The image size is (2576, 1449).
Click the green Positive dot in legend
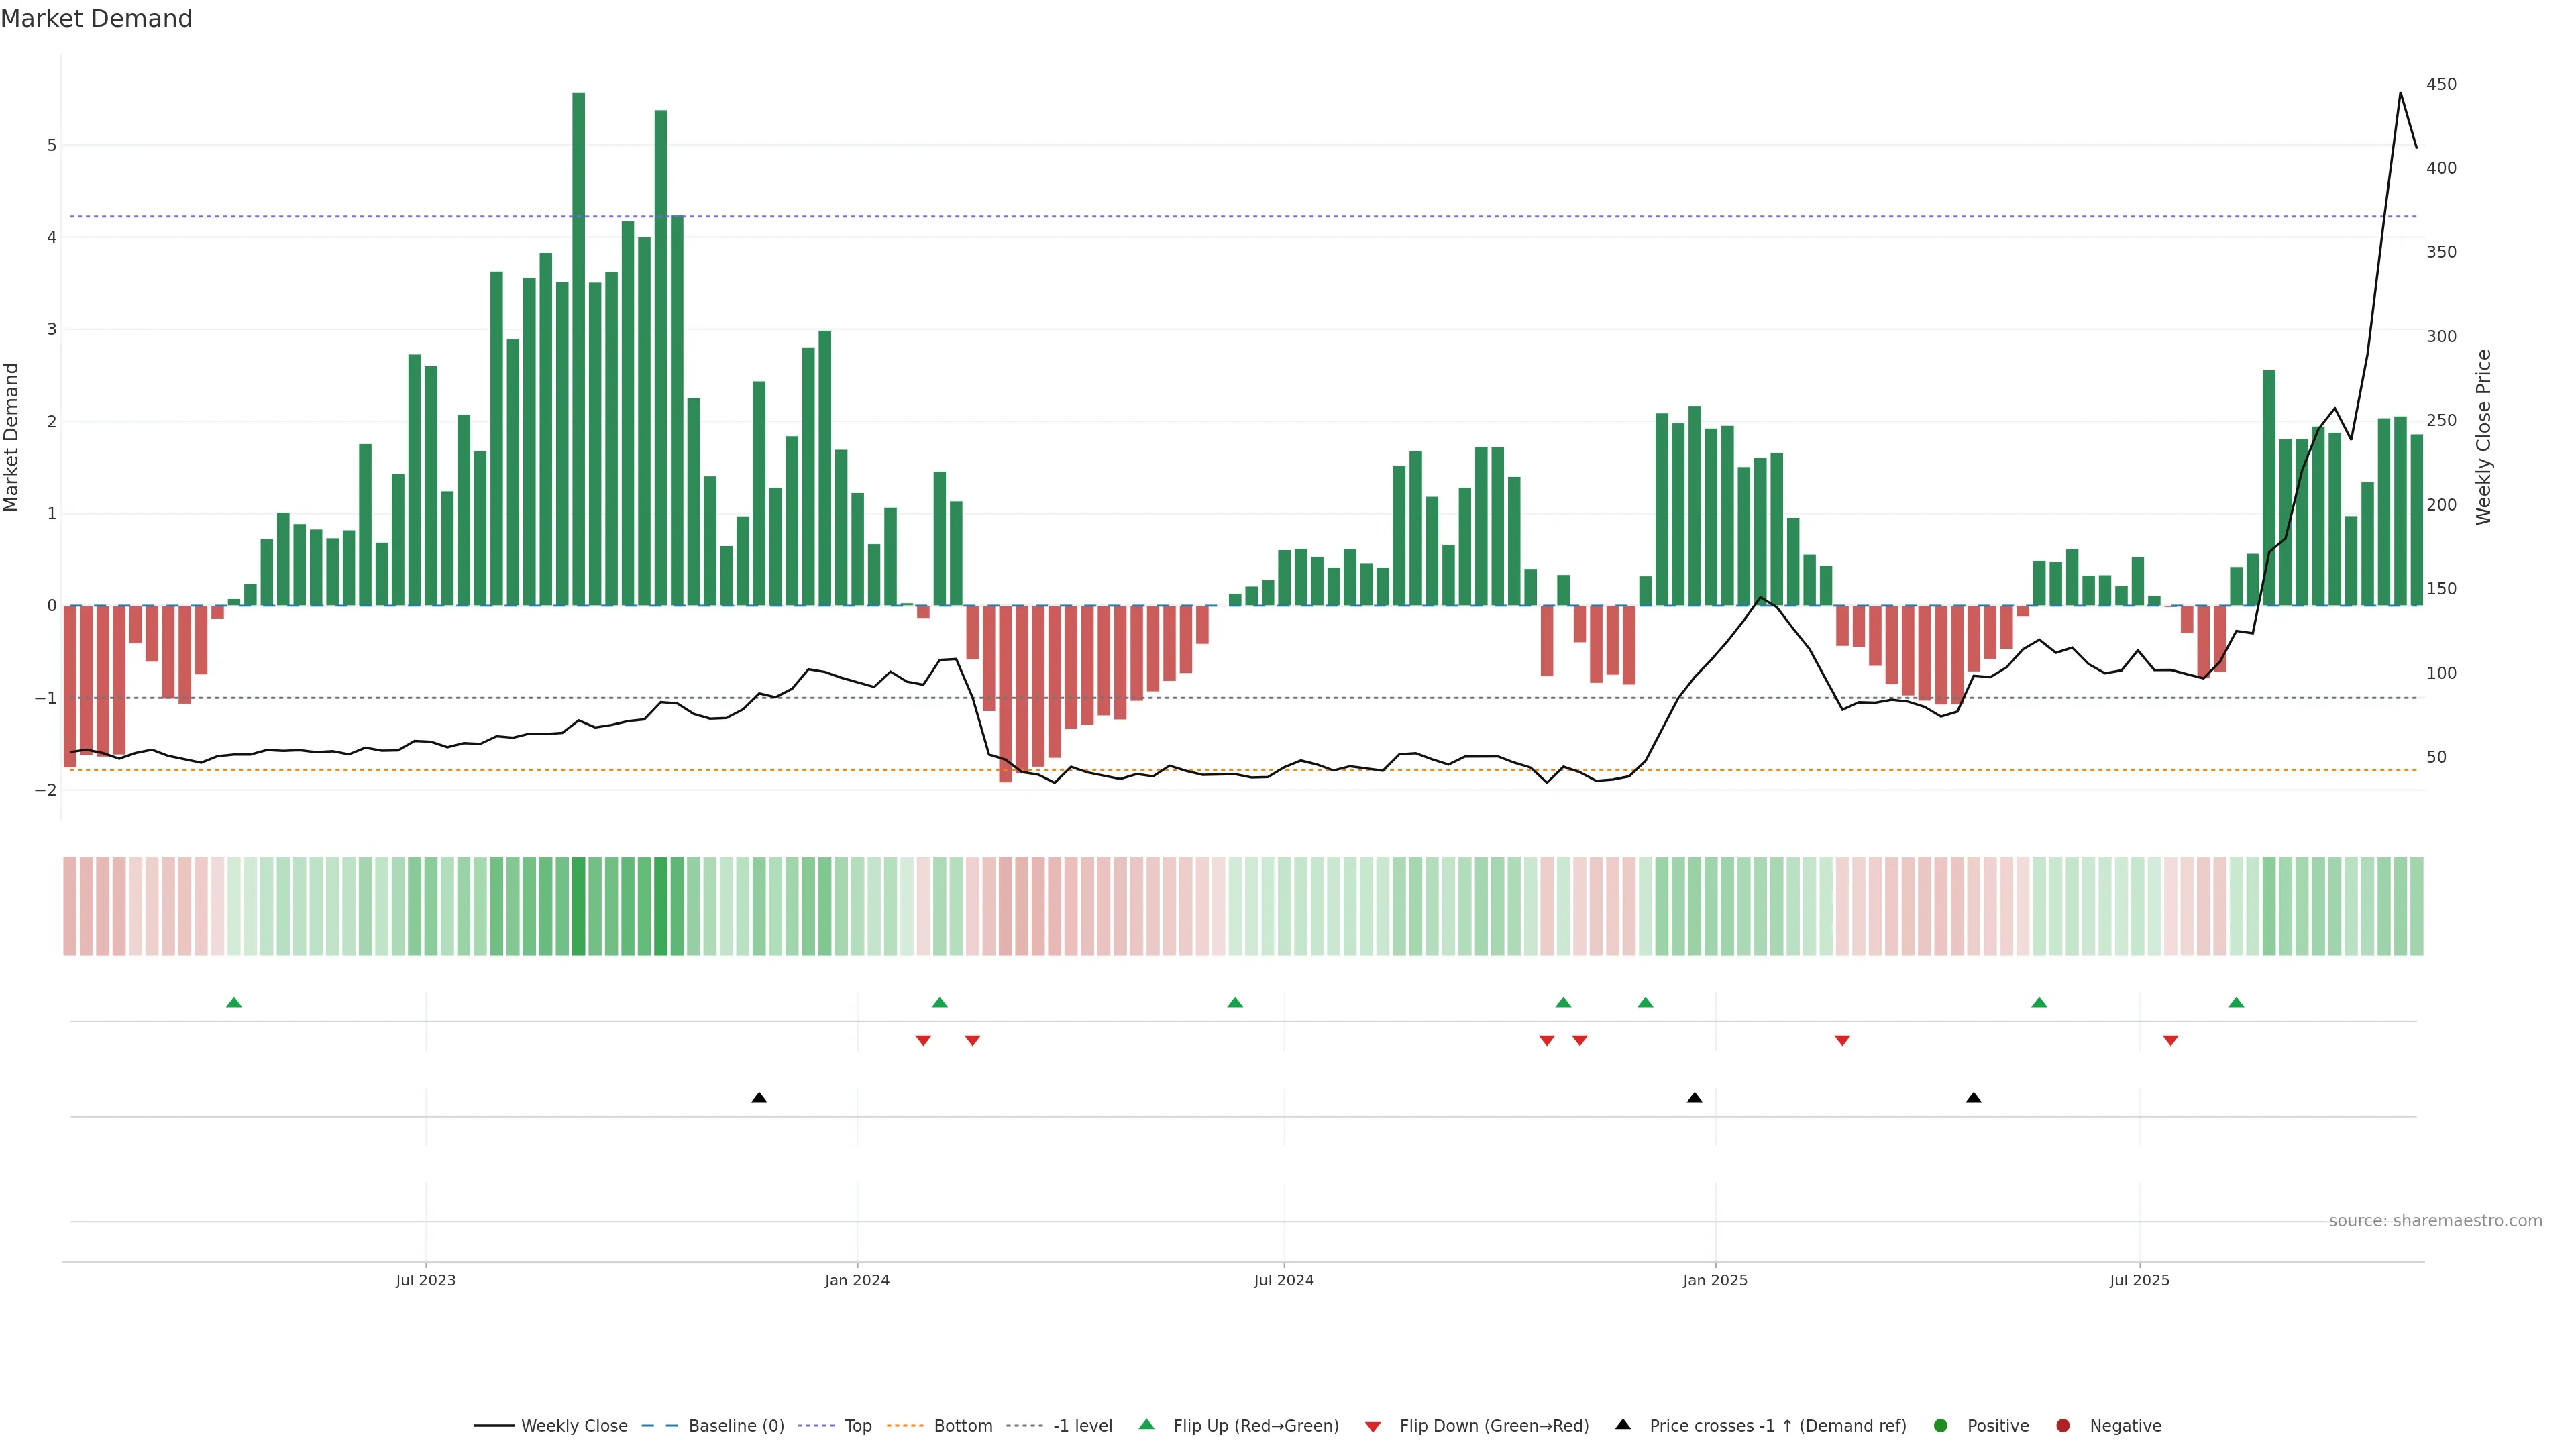1941,1426
